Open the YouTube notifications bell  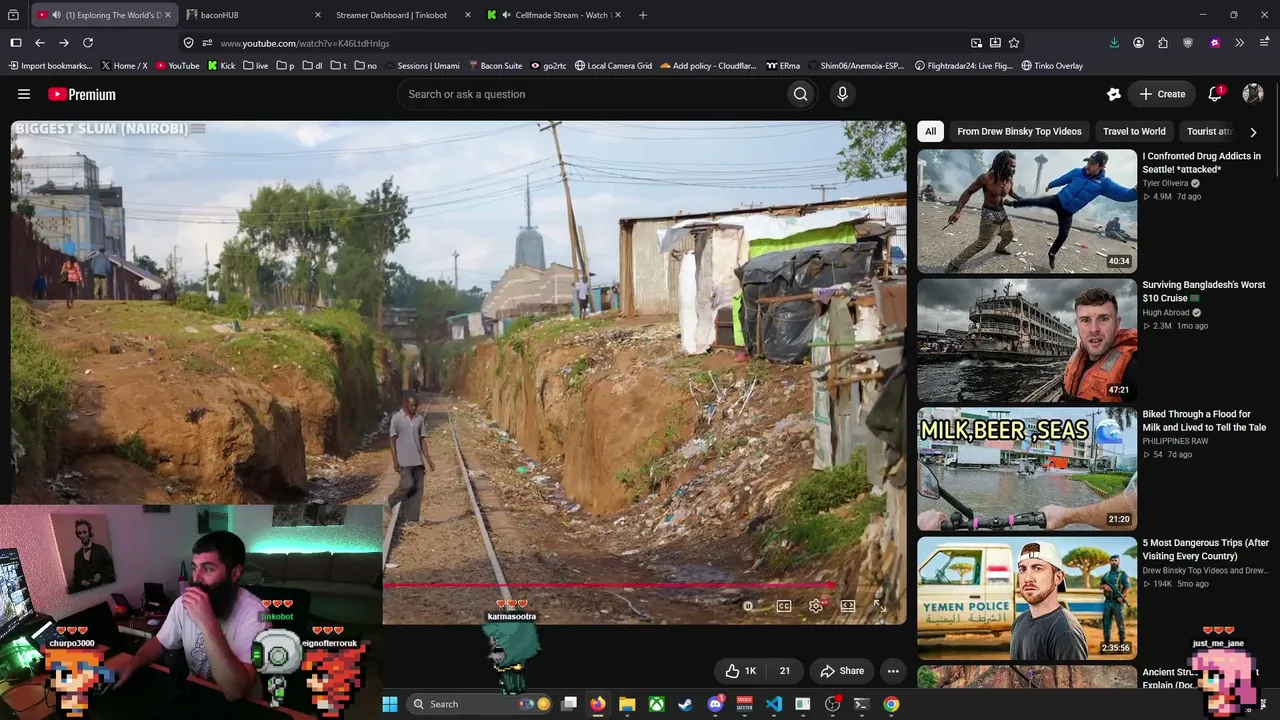tap(1215, 94)
